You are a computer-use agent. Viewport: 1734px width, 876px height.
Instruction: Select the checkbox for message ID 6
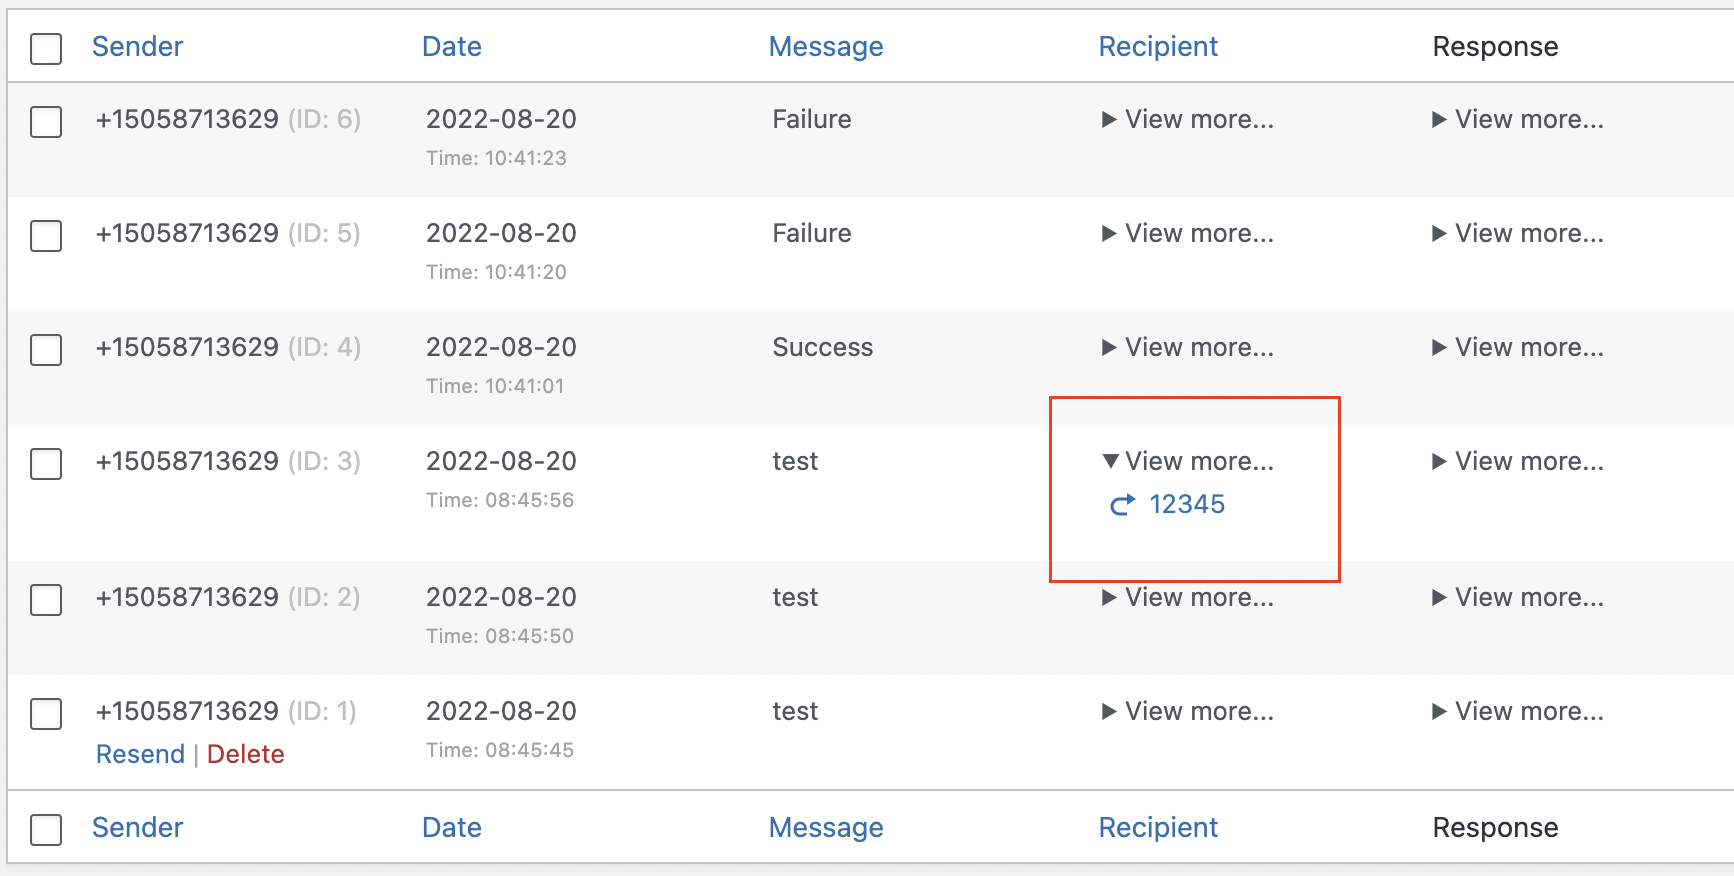coord(46,122)
